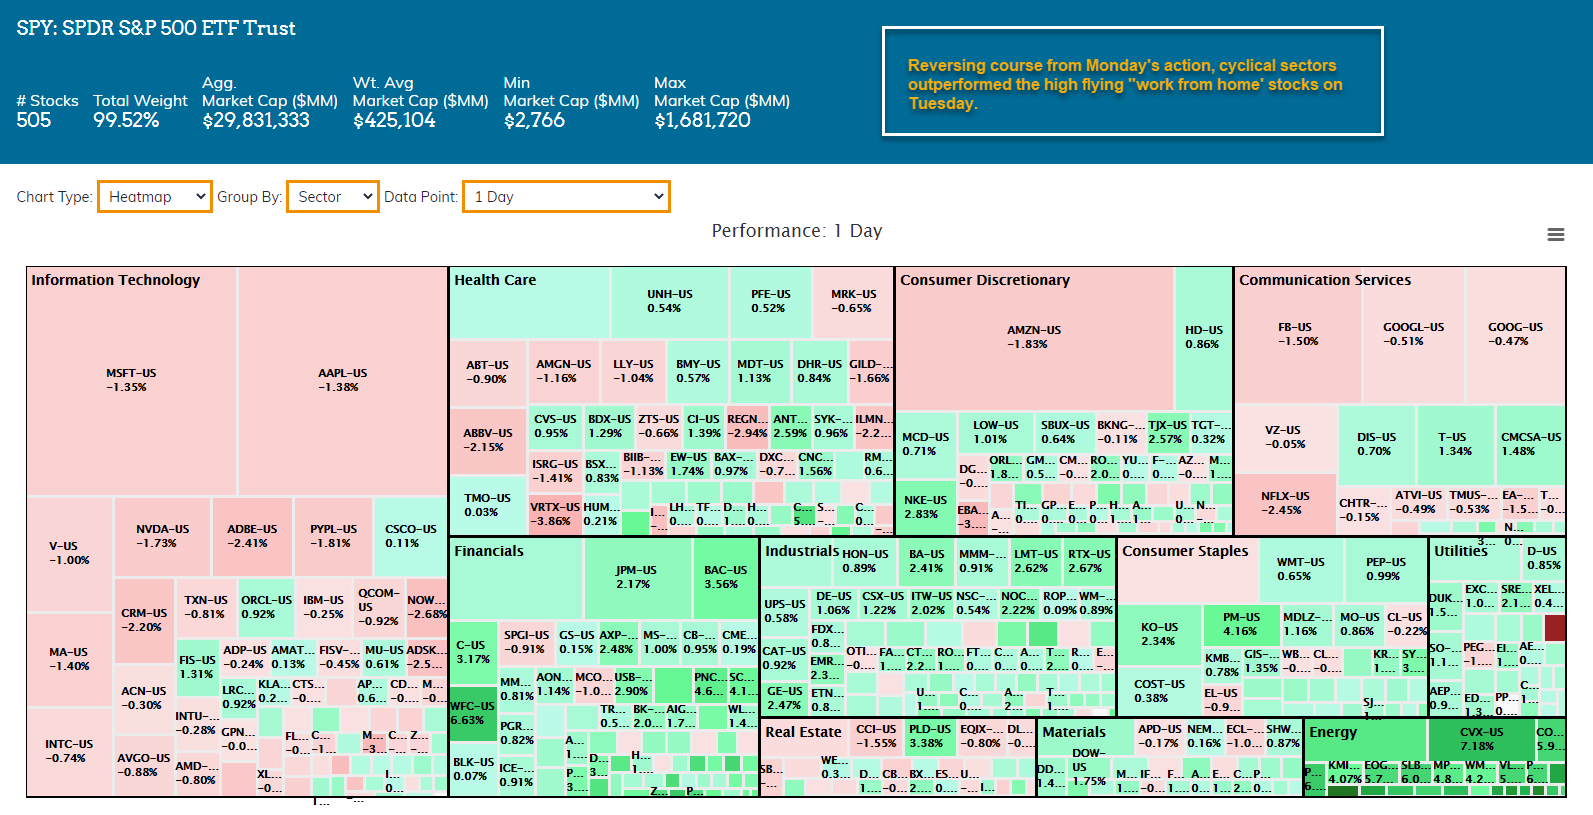Click the CVX-US 7.18% tile

point(1480,739)
